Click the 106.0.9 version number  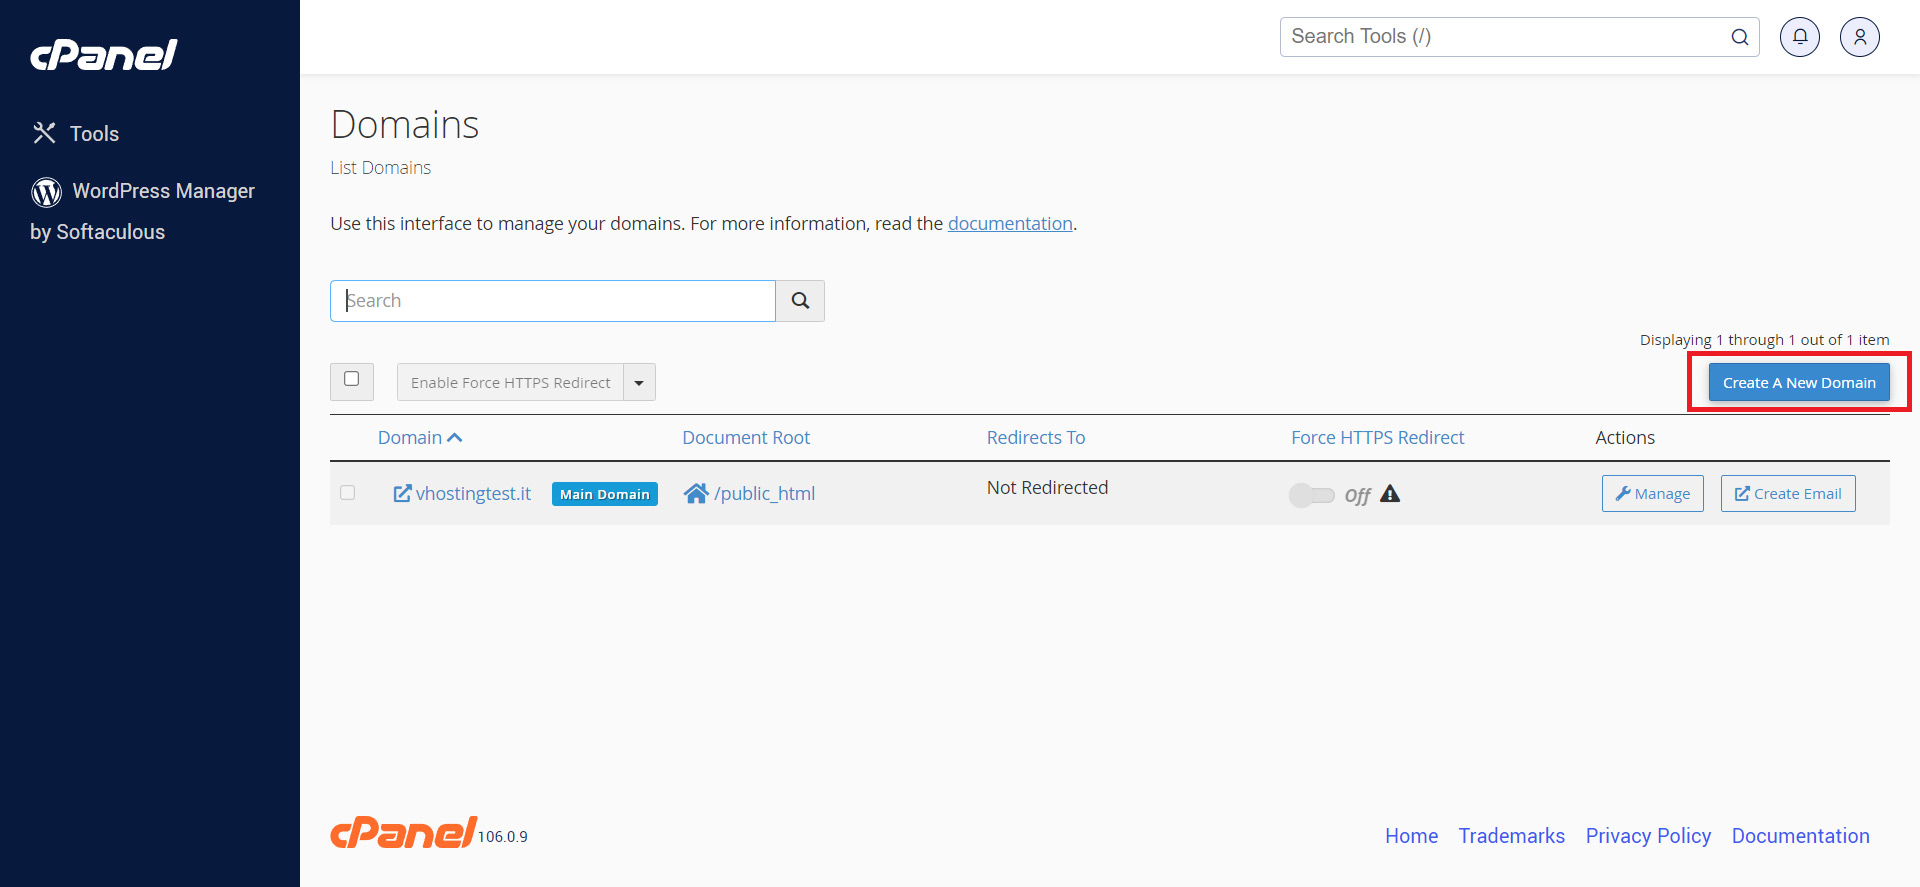click(503, 837)
